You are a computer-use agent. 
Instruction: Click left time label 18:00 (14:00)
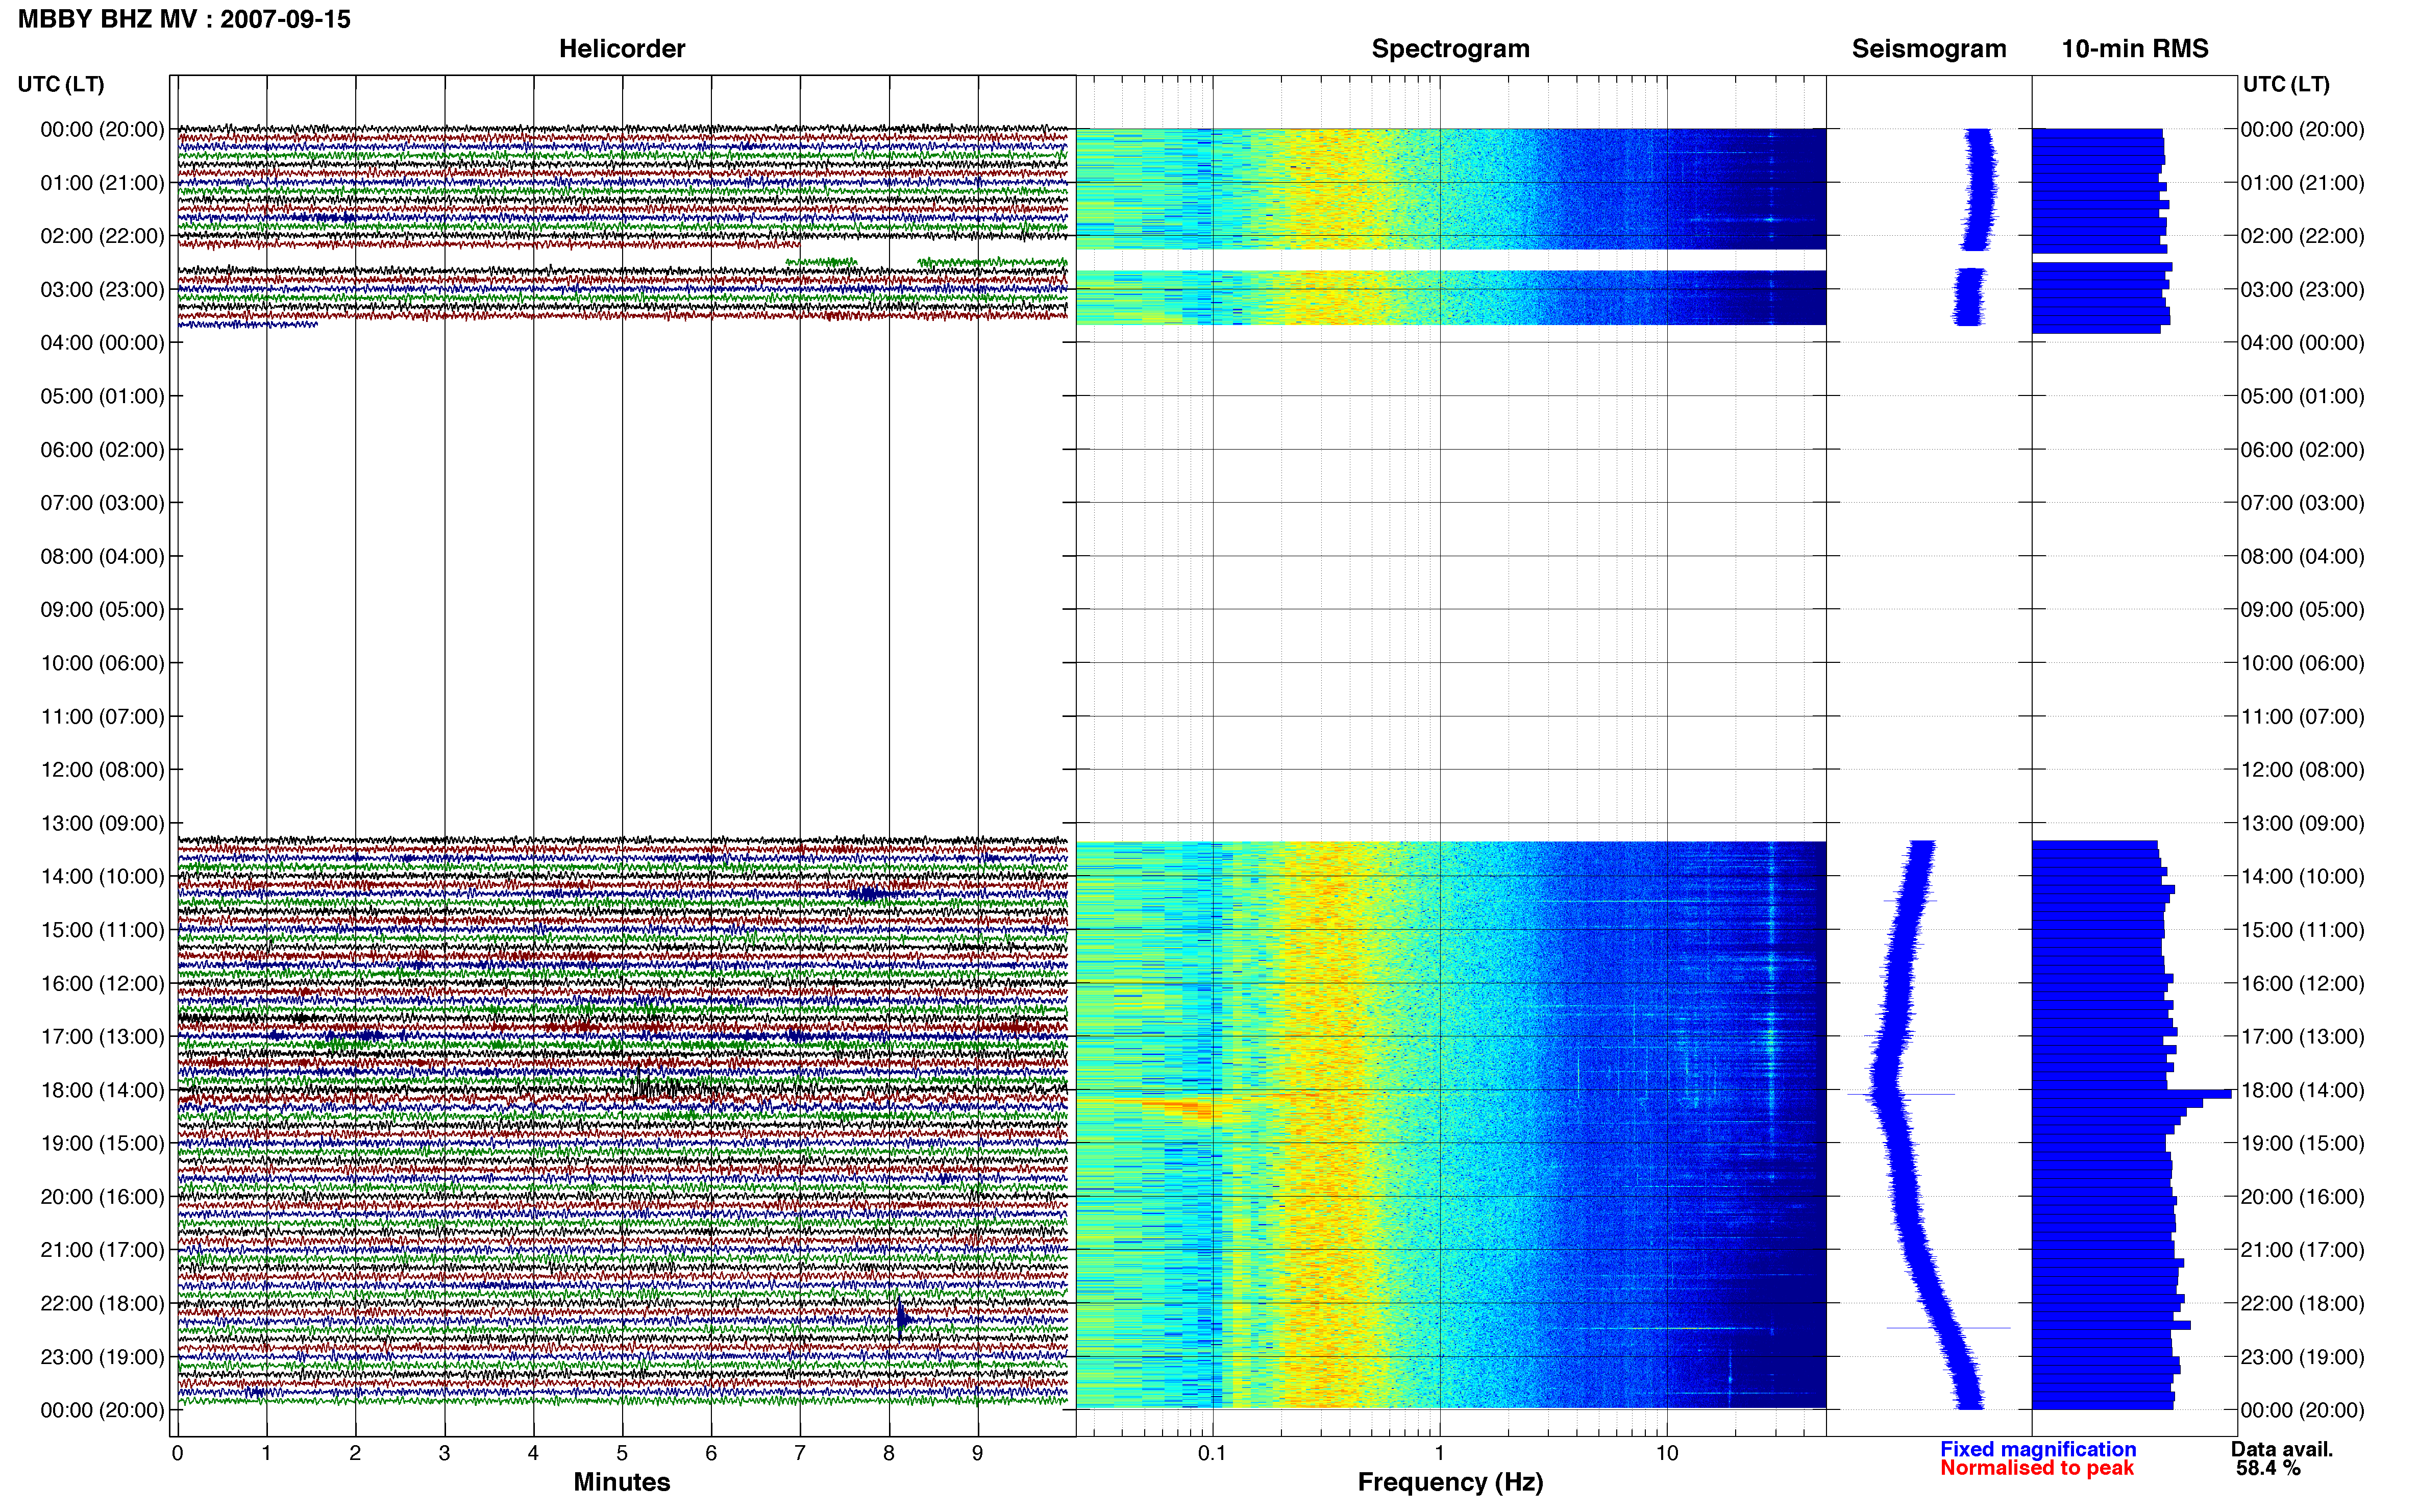coord(102,1090)
